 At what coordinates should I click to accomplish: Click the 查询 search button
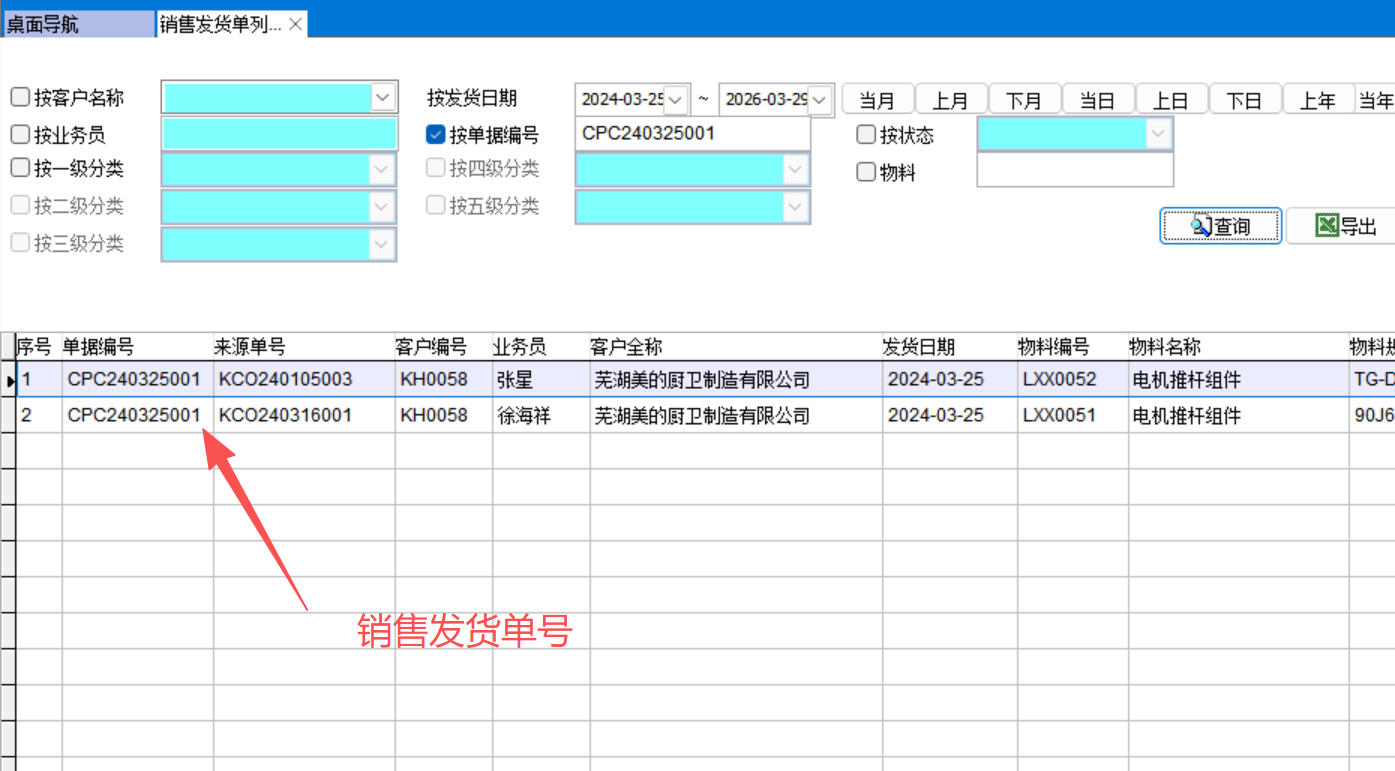(1220, 227)
